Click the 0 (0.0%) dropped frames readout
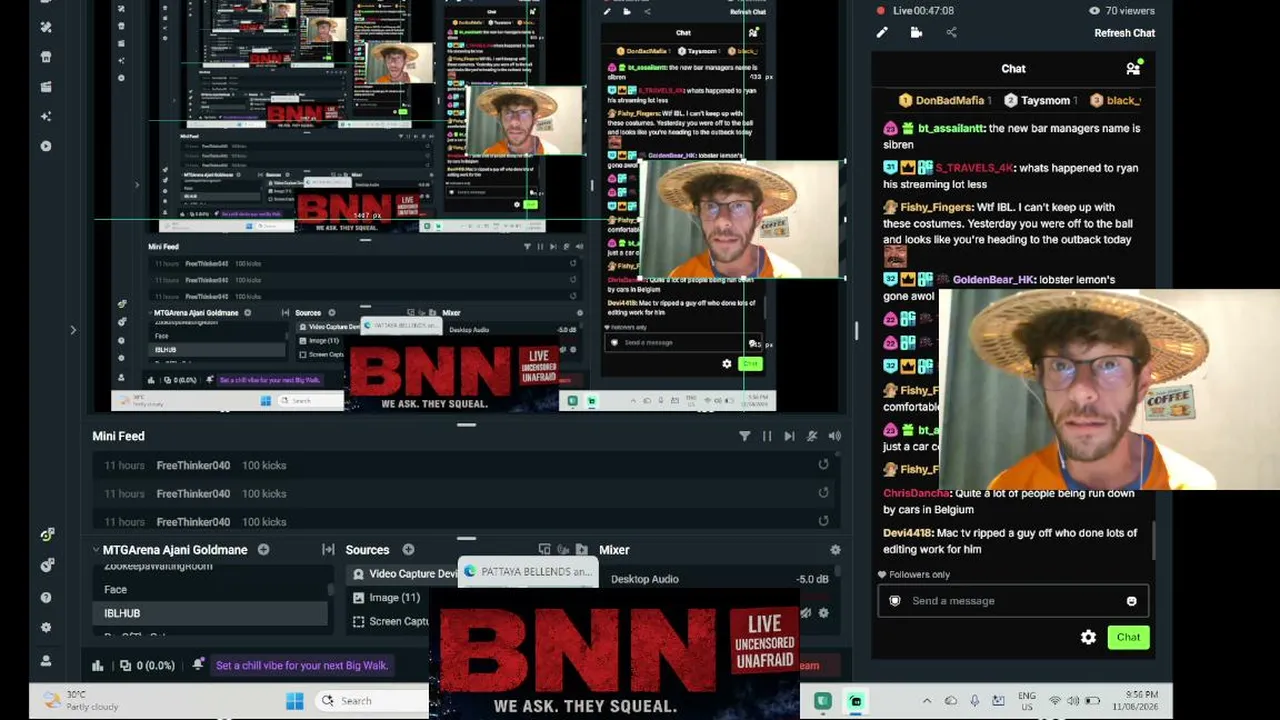Screen dimensions: 1280x720 point(147,665)
